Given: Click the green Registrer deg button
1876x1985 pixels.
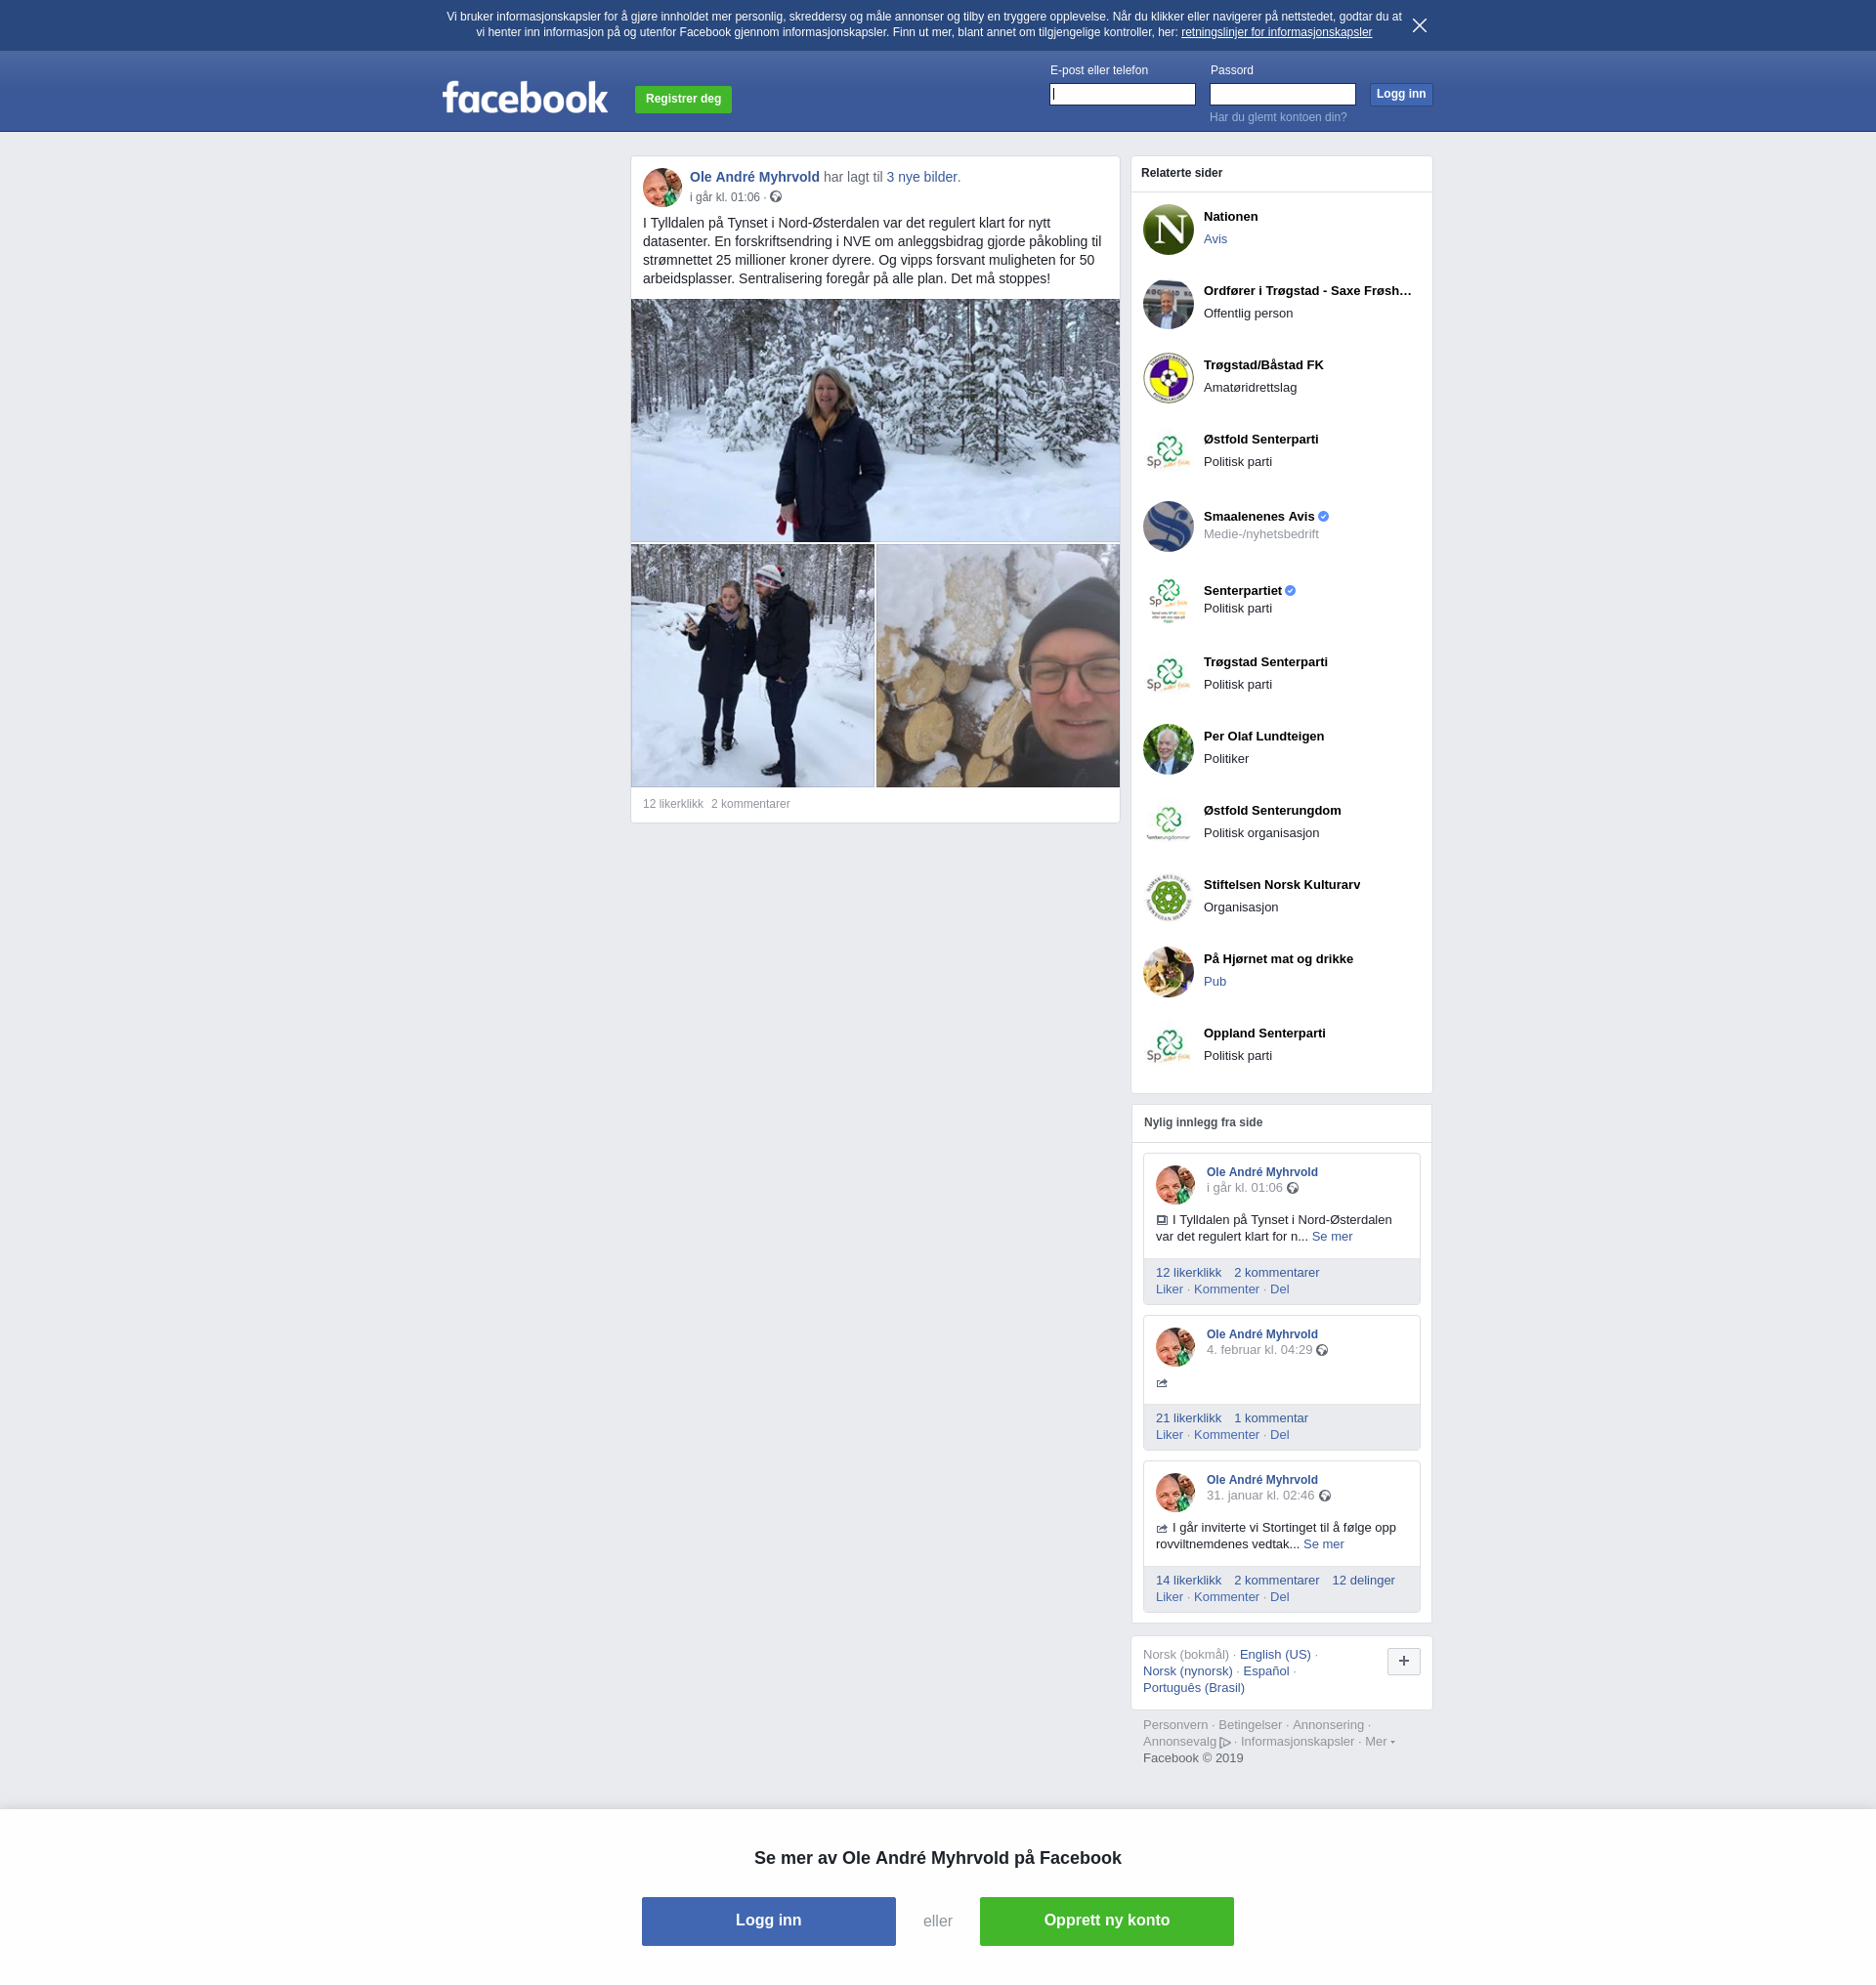Looking at the screenshot, I should (683, 99).
